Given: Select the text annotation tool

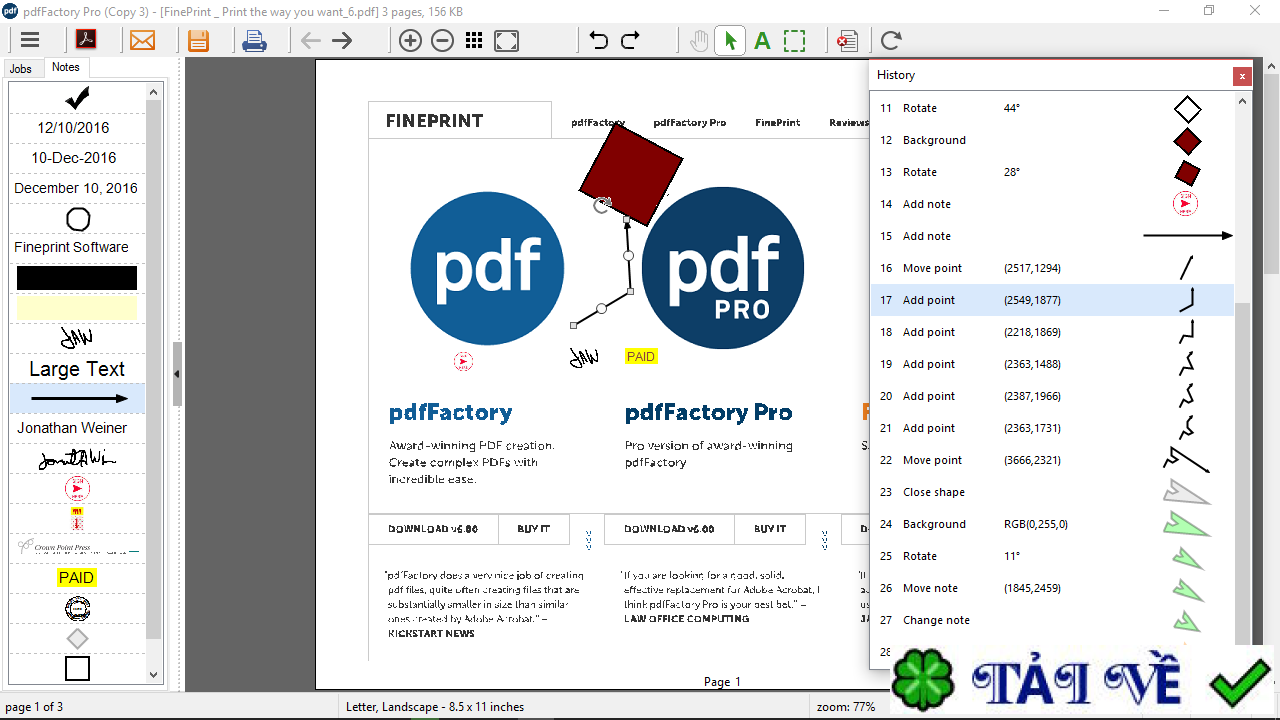Looking at the screenshot, I should (x=762, y=41).
